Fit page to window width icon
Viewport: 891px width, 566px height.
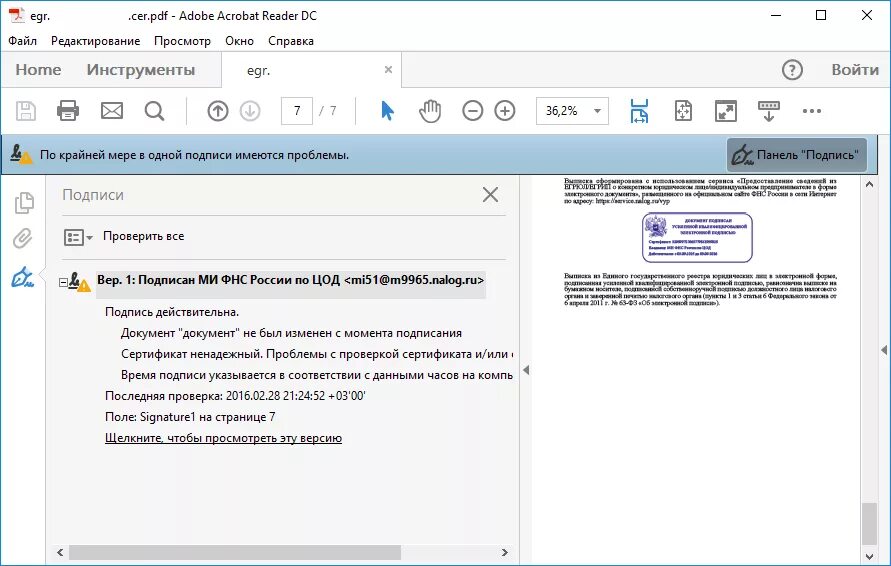[x=639, y=111]
